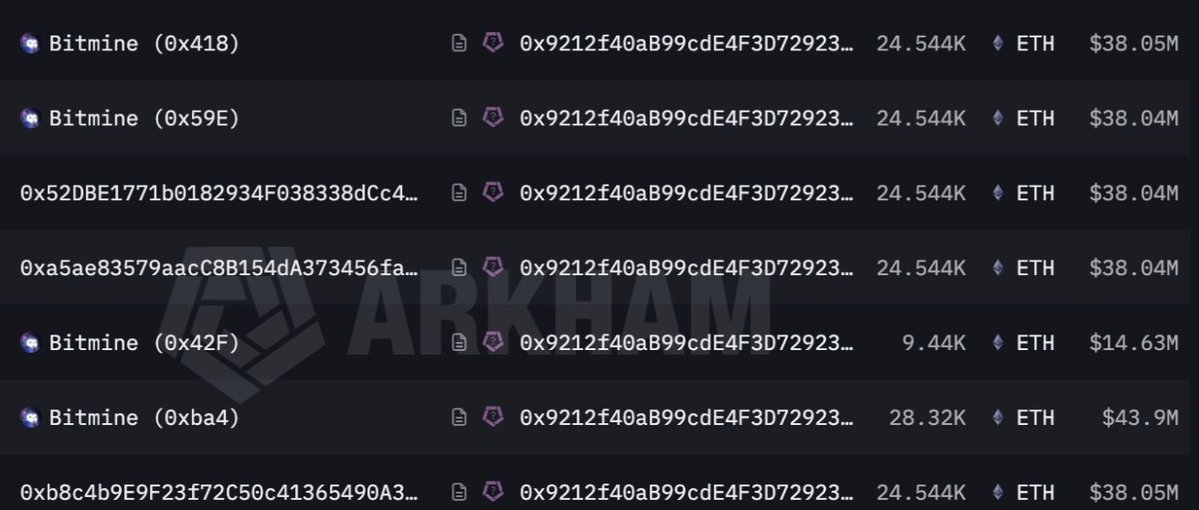
Task: Open sender address 0x52DBE1771b0182934F038338dCc4
Action: point(219,193)
